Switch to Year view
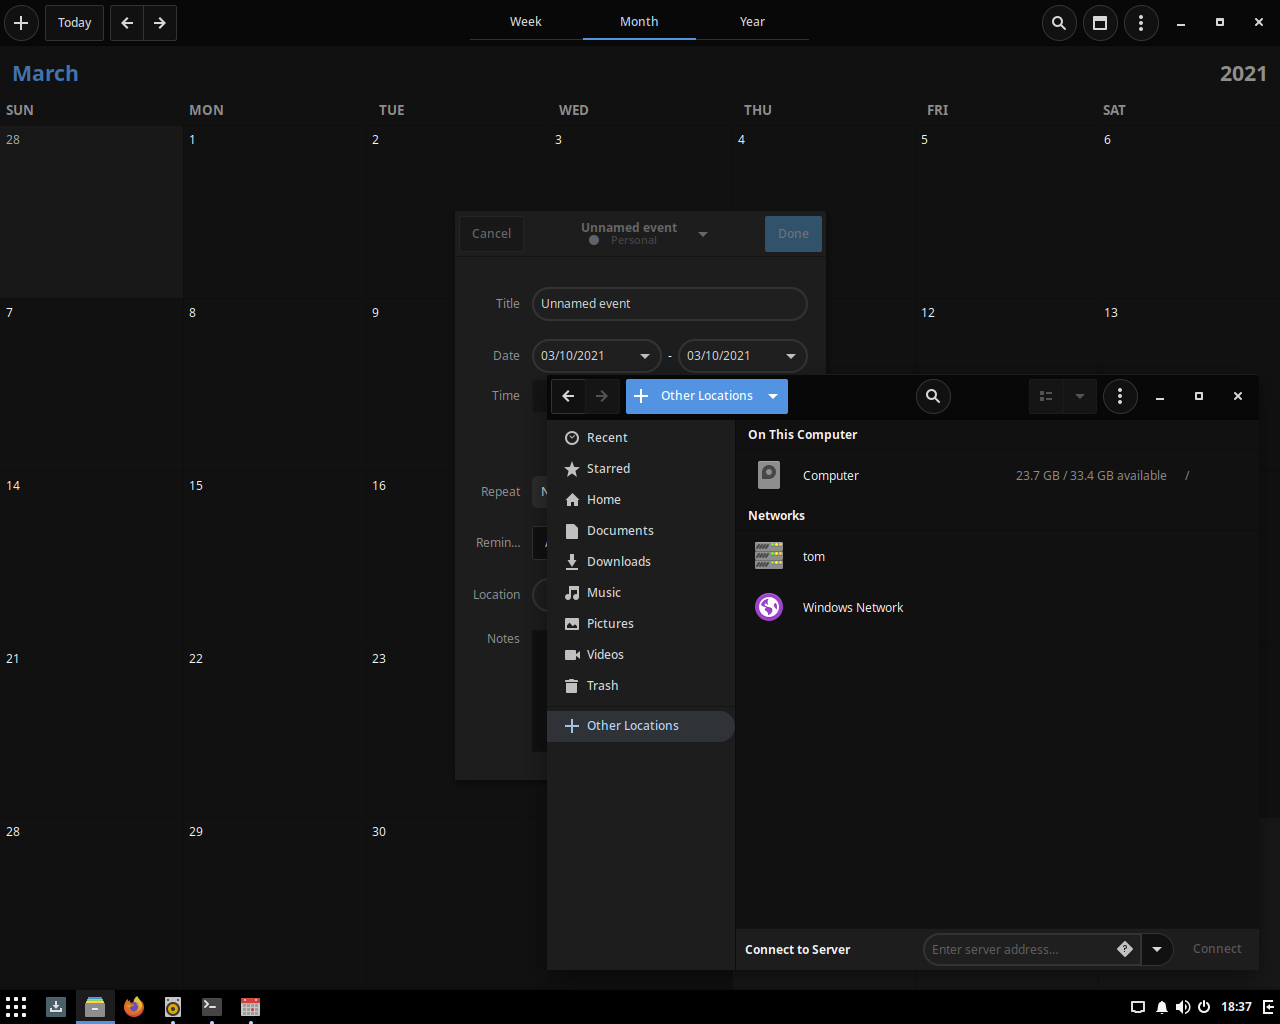Image resolution: width=1280 pixels, height=1024 pixels. (752, 21)
